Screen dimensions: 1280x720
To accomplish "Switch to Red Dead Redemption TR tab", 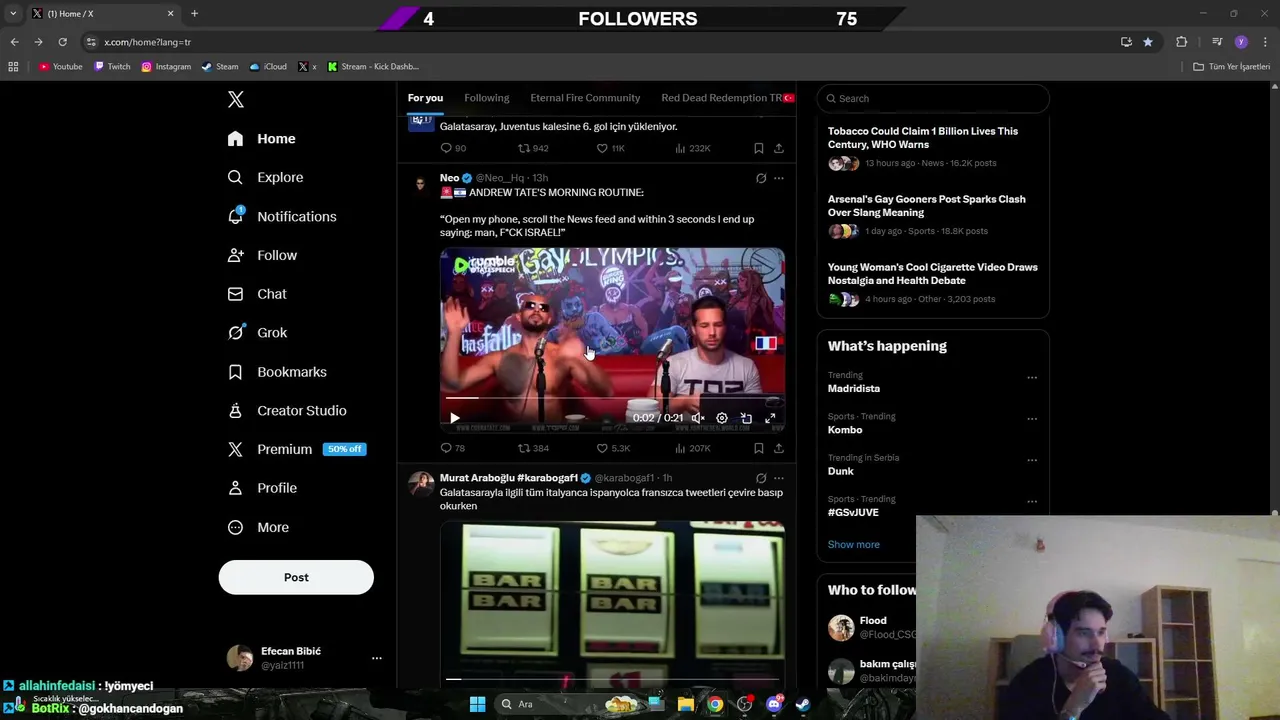I will coord(727,98).
